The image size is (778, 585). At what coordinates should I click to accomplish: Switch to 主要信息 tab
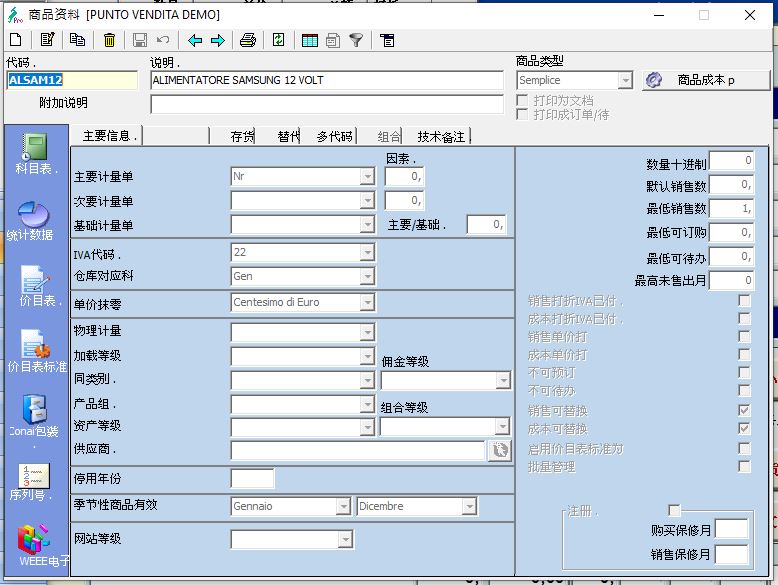[x=107, y=135]
